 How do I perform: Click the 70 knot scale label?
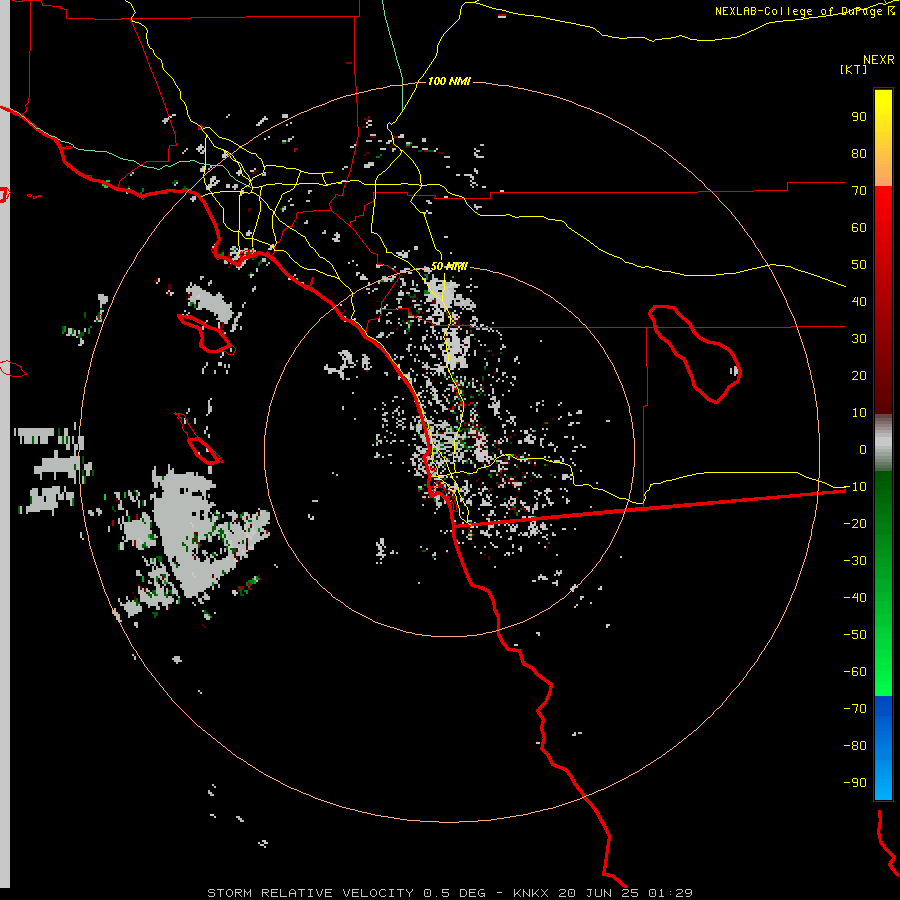pos(859,191)
